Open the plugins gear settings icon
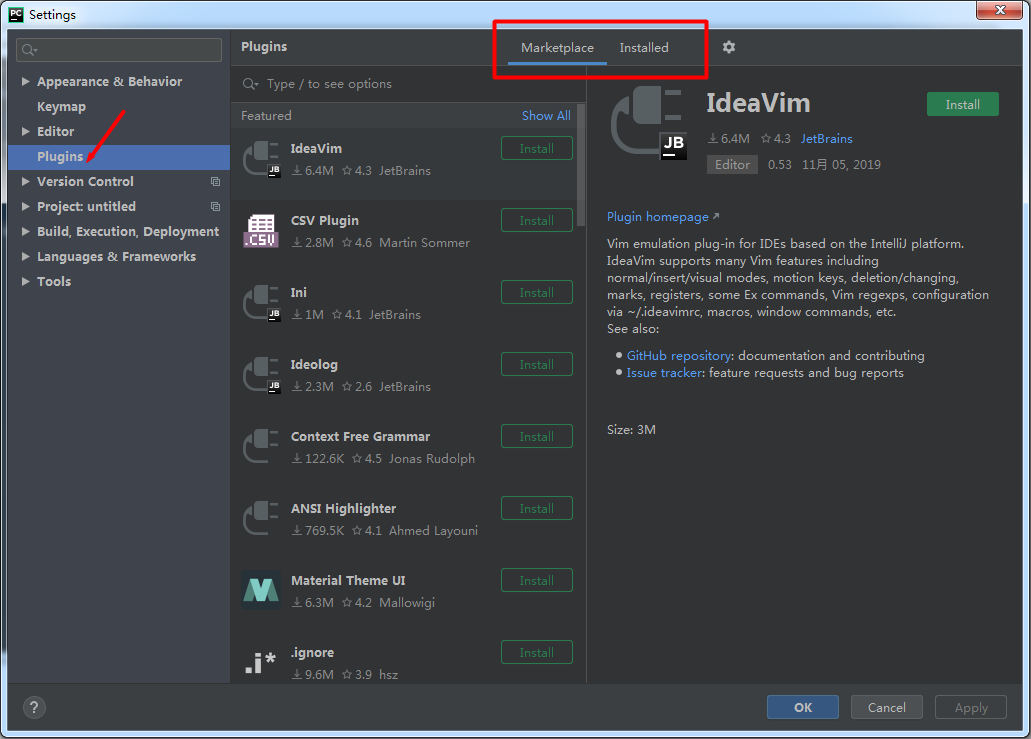The height and width of the screenshot is (739, 1031). click(x=729, y=47)
